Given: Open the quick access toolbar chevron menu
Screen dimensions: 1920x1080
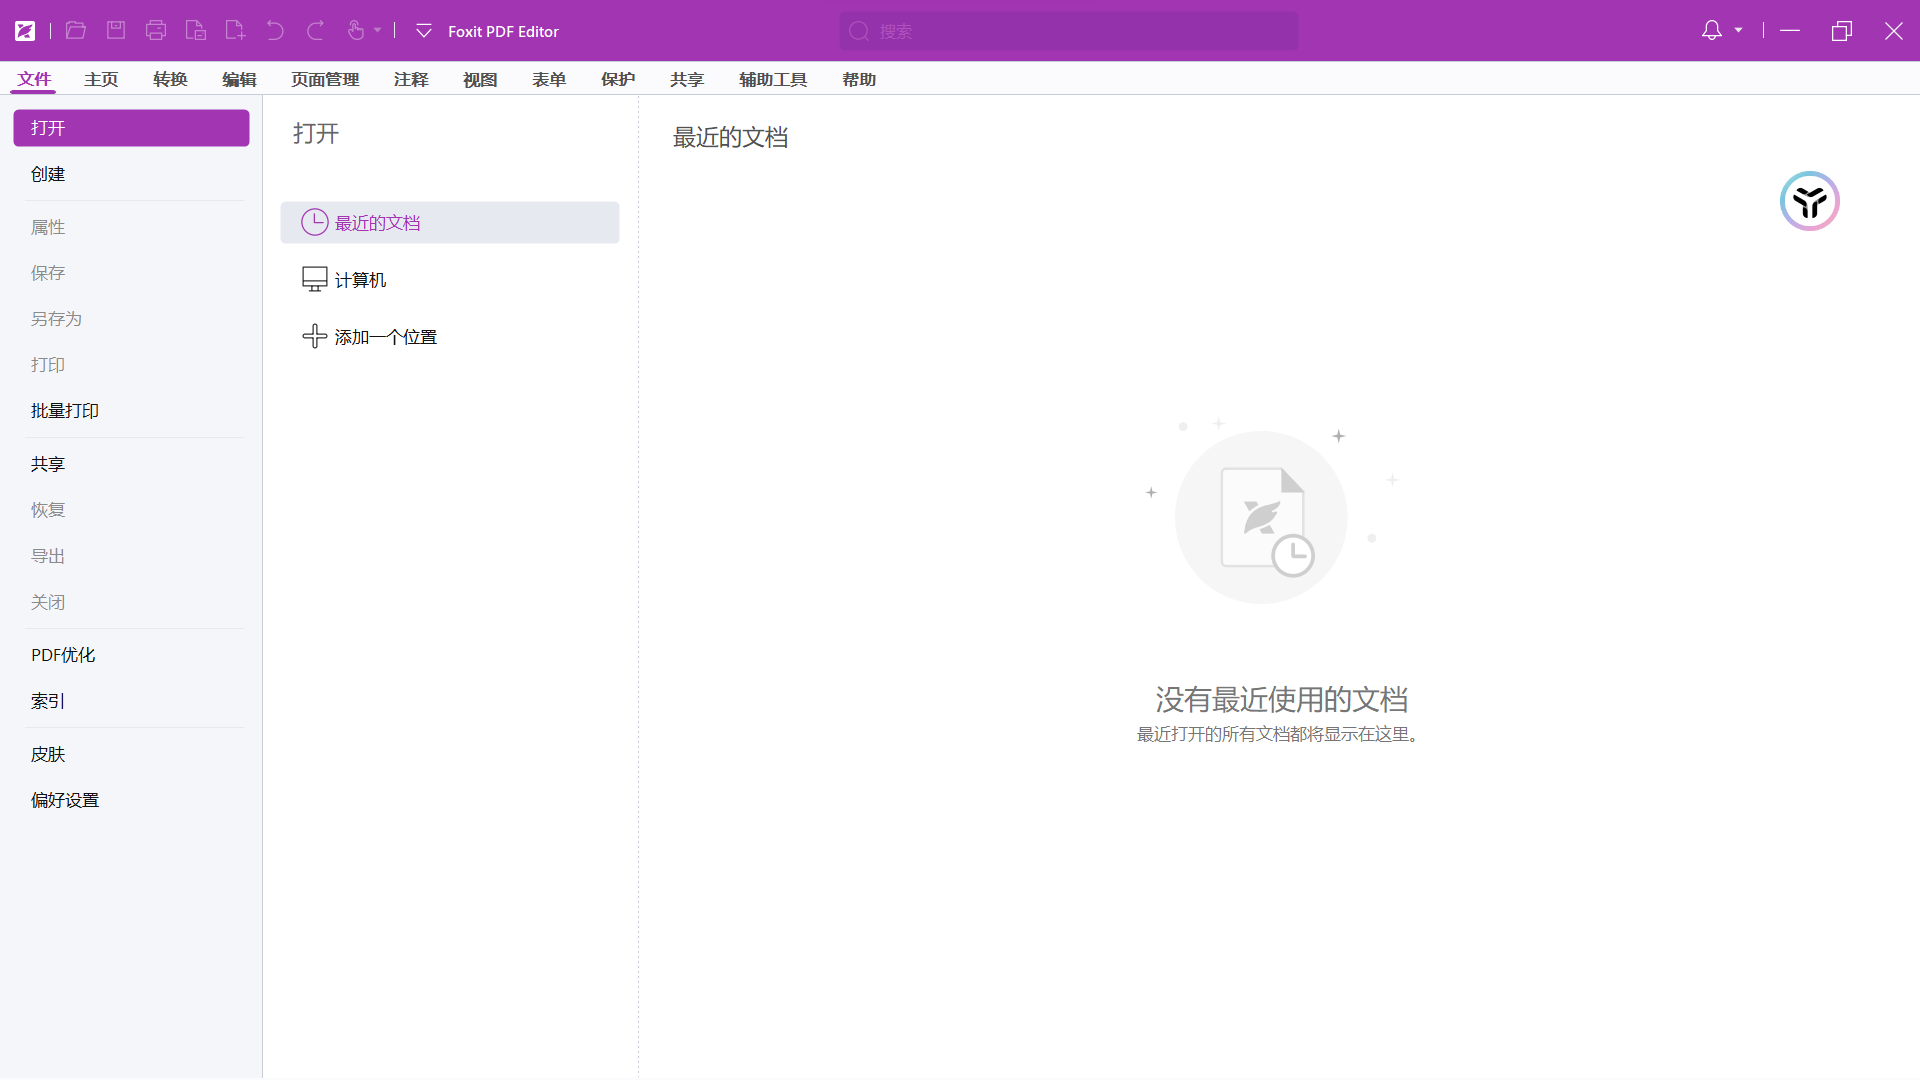Looking at the screenshot, I should click(423, 31).
